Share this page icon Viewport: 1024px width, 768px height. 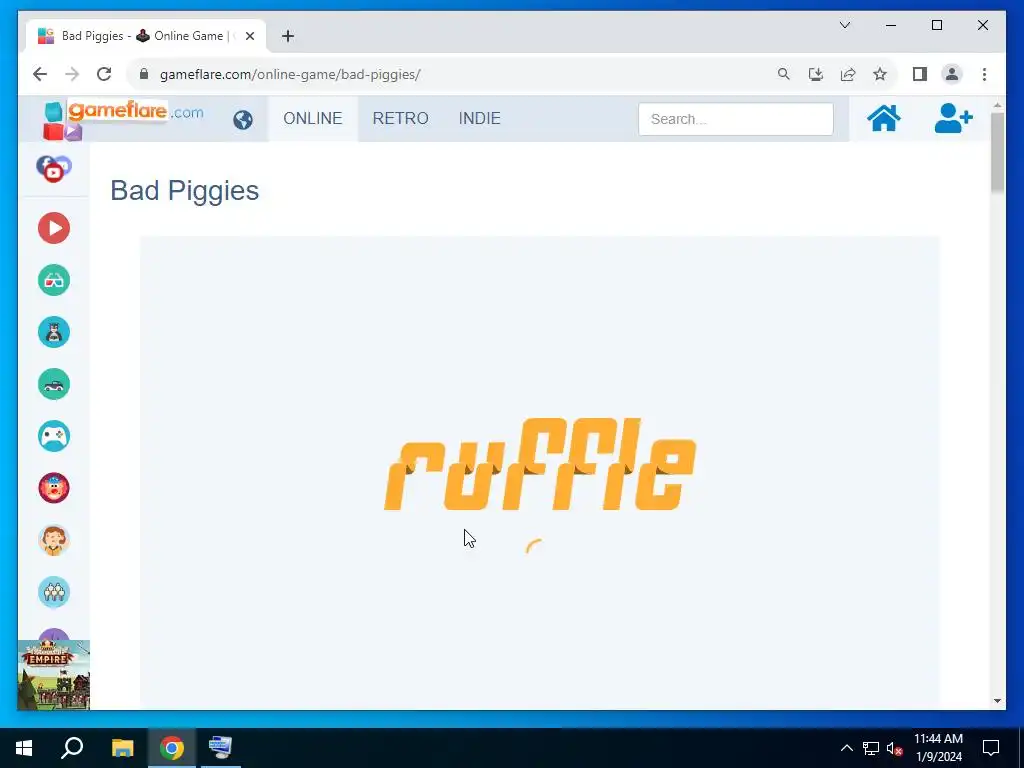(x=848, y=74)
